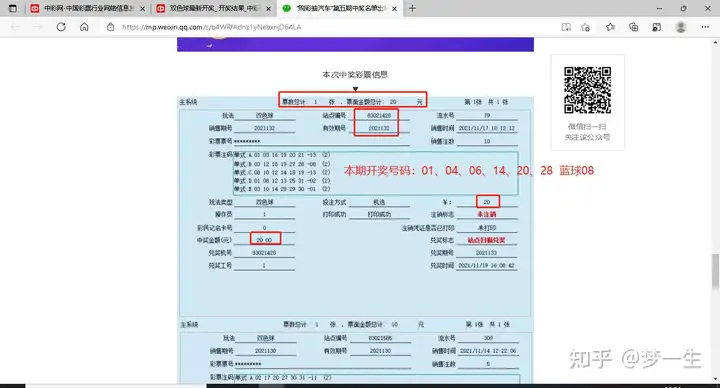Click the site lock icon in address bar
This screenshot has height=388, width=720.
click(111, 27)
